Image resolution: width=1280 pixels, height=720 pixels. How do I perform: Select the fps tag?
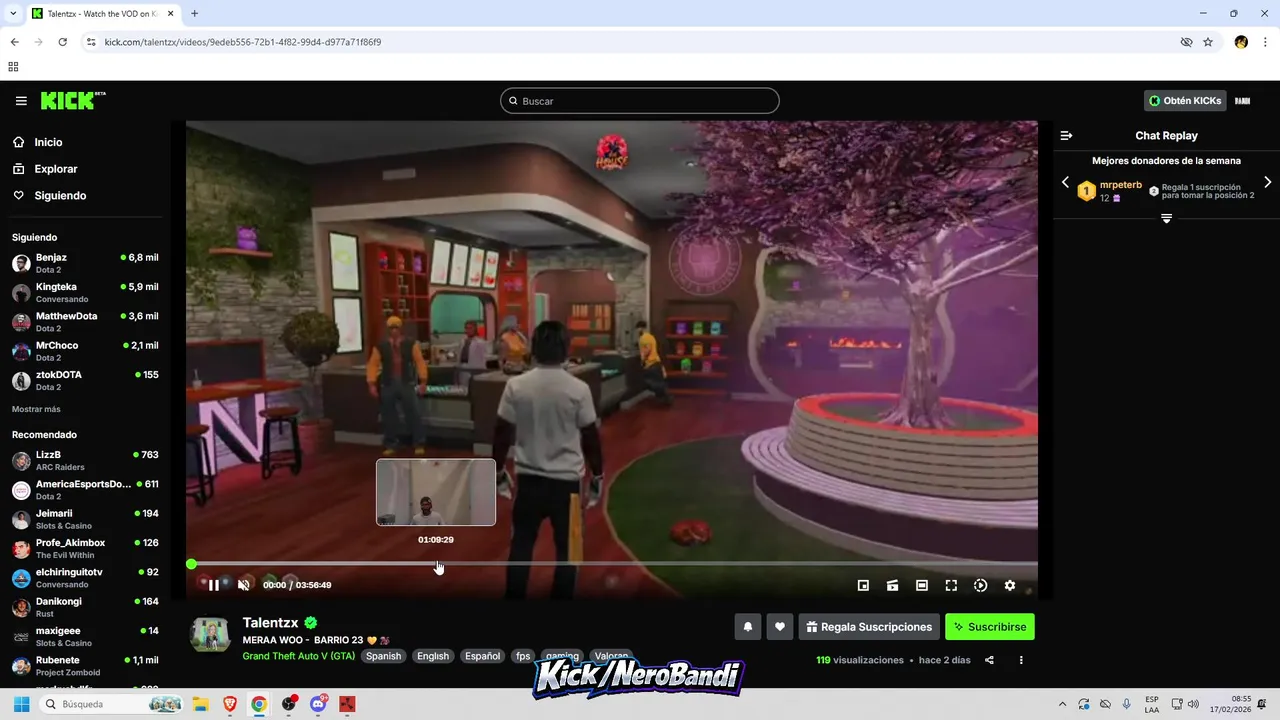523,656
